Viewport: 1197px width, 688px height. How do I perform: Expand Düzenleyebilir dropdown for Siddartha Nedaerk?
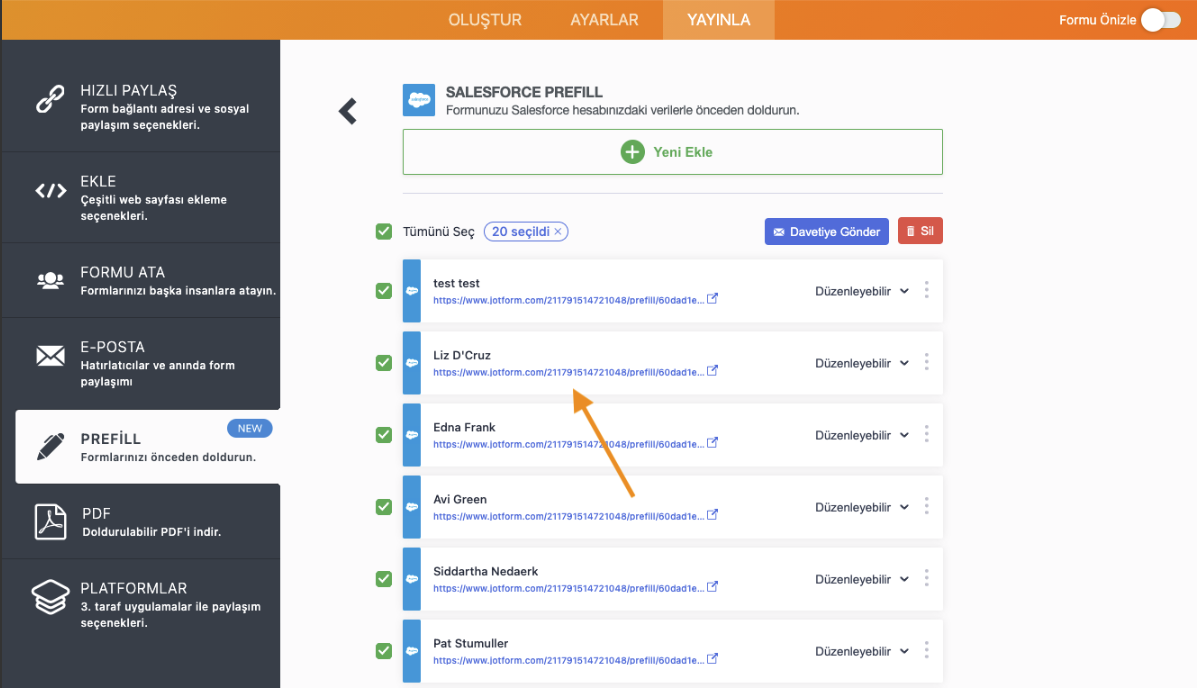point(862,579)
